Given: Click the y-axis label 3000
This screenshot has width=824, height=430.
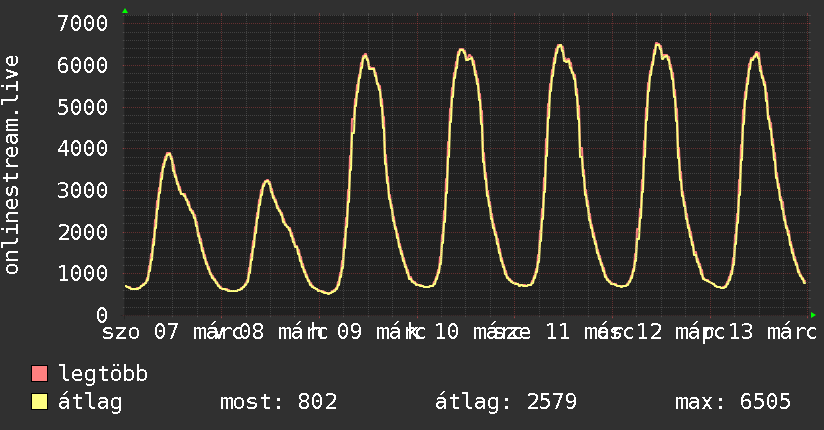Looking at the screenshot, I should click(83, 190).
